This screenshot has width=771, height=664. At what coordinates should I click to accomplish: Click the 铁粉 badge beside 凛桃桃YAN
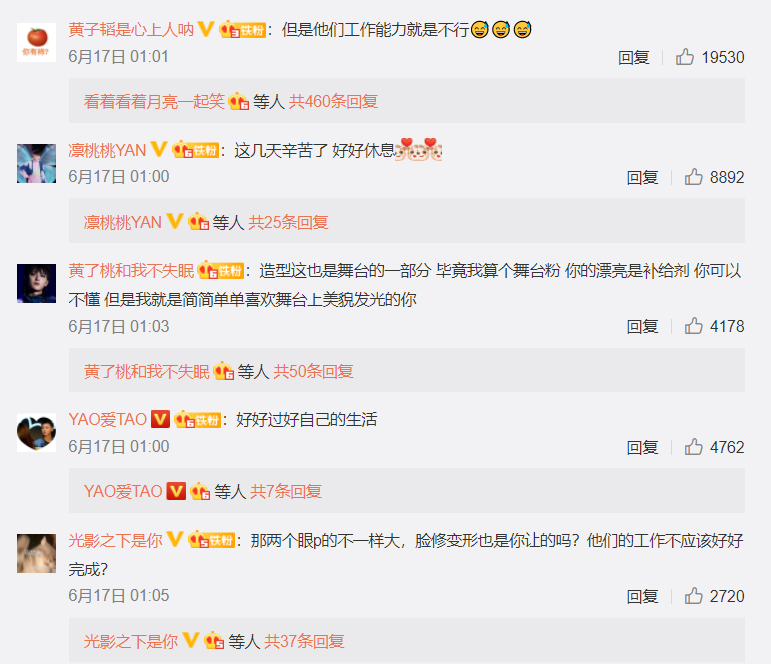pos(196,150)
